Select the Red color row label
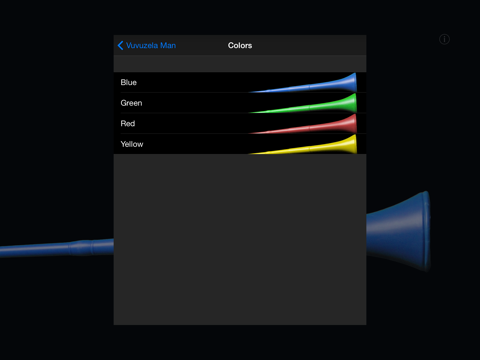Screen dimensions: 480x360 (128, 124)
